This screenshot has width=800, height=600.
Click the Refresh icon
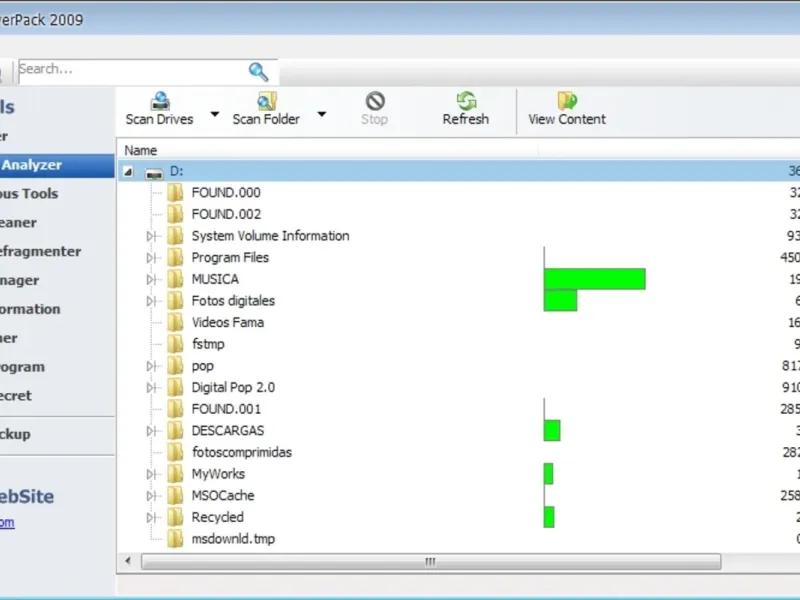pyautogui.click(x=466, y=101)
